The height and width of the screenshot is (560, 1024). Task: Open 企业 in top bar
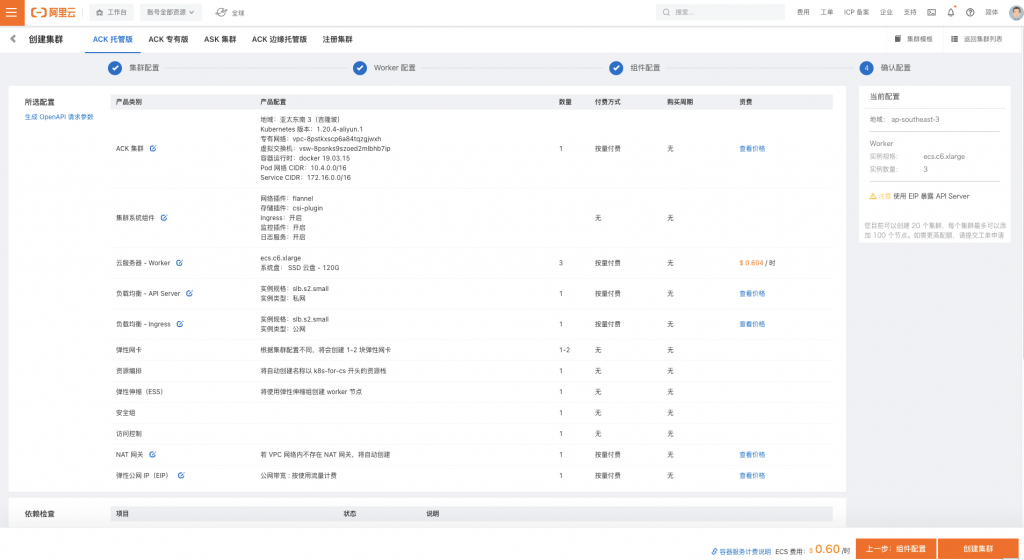[x=886, y=12]
